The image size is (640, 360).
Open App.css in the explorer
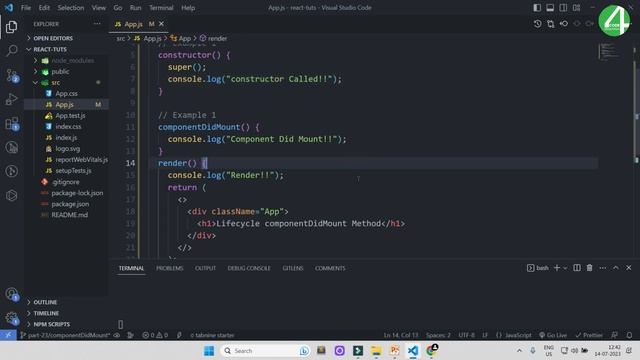(x=67, y=93)
